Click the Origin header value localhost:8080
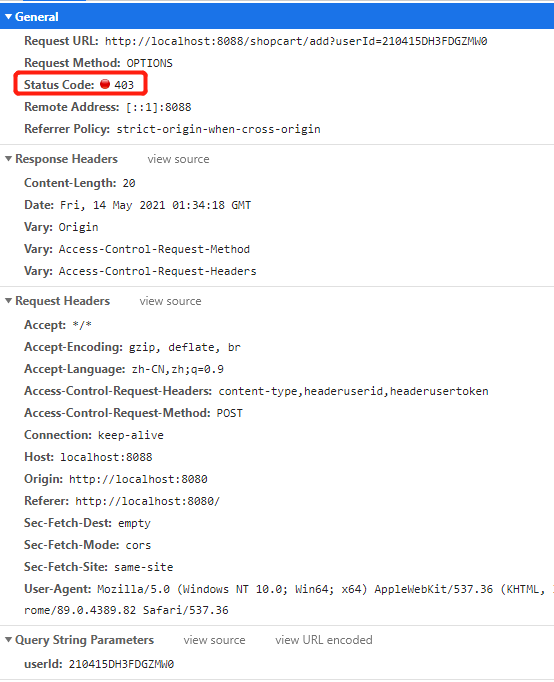554x682 pixels. coord(138,479)
